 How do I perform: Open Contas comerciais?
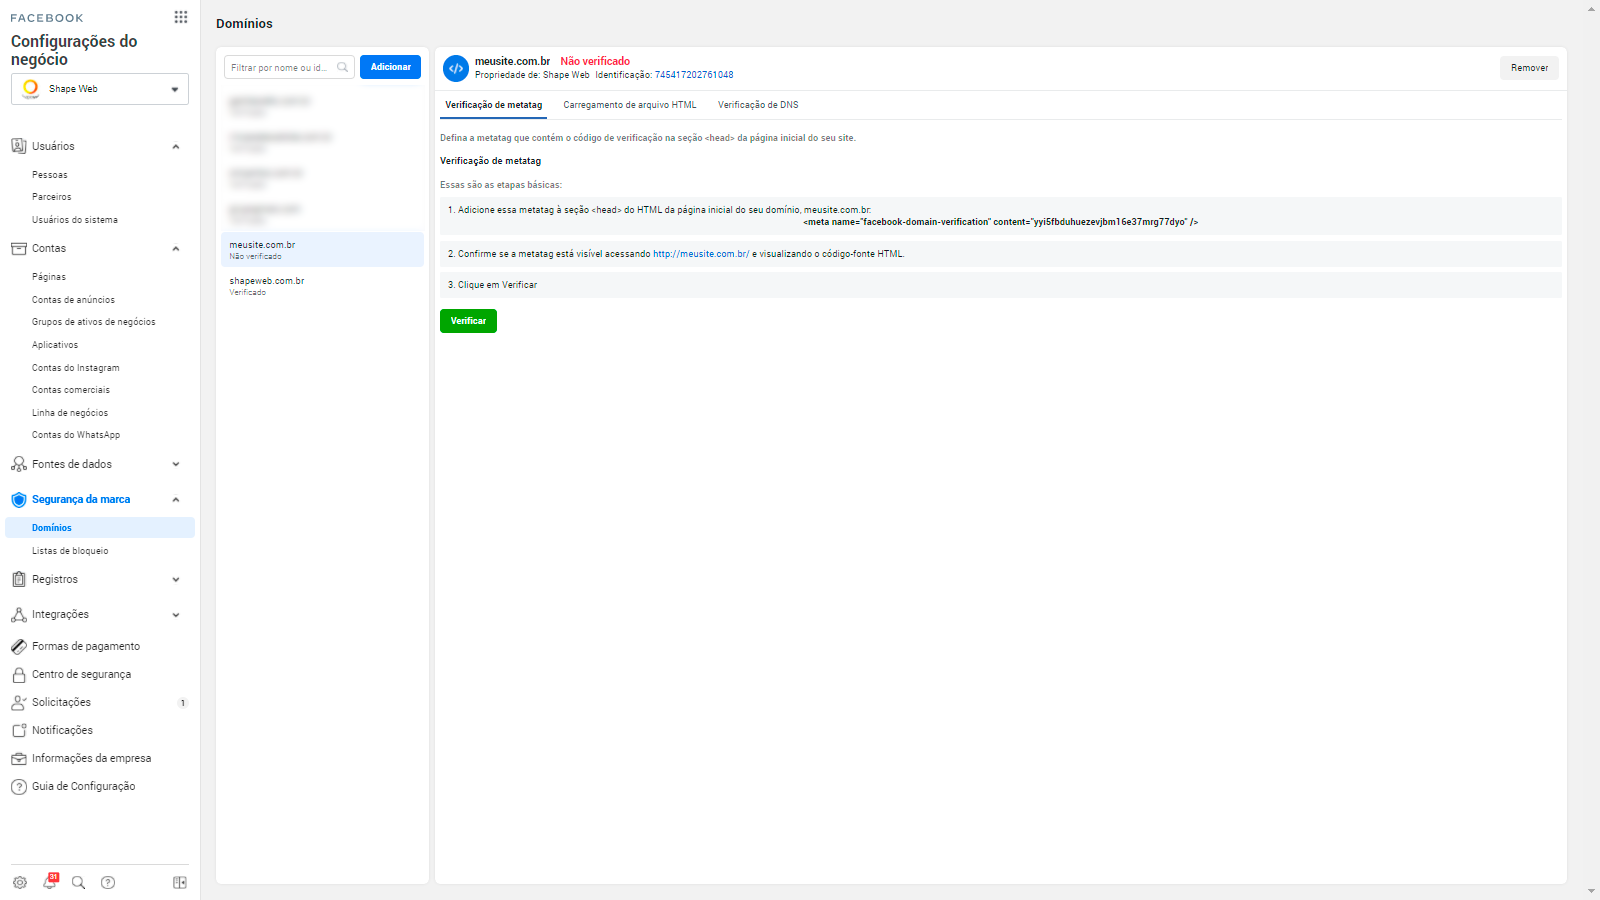pyautogui.click(x=71, y=390)
